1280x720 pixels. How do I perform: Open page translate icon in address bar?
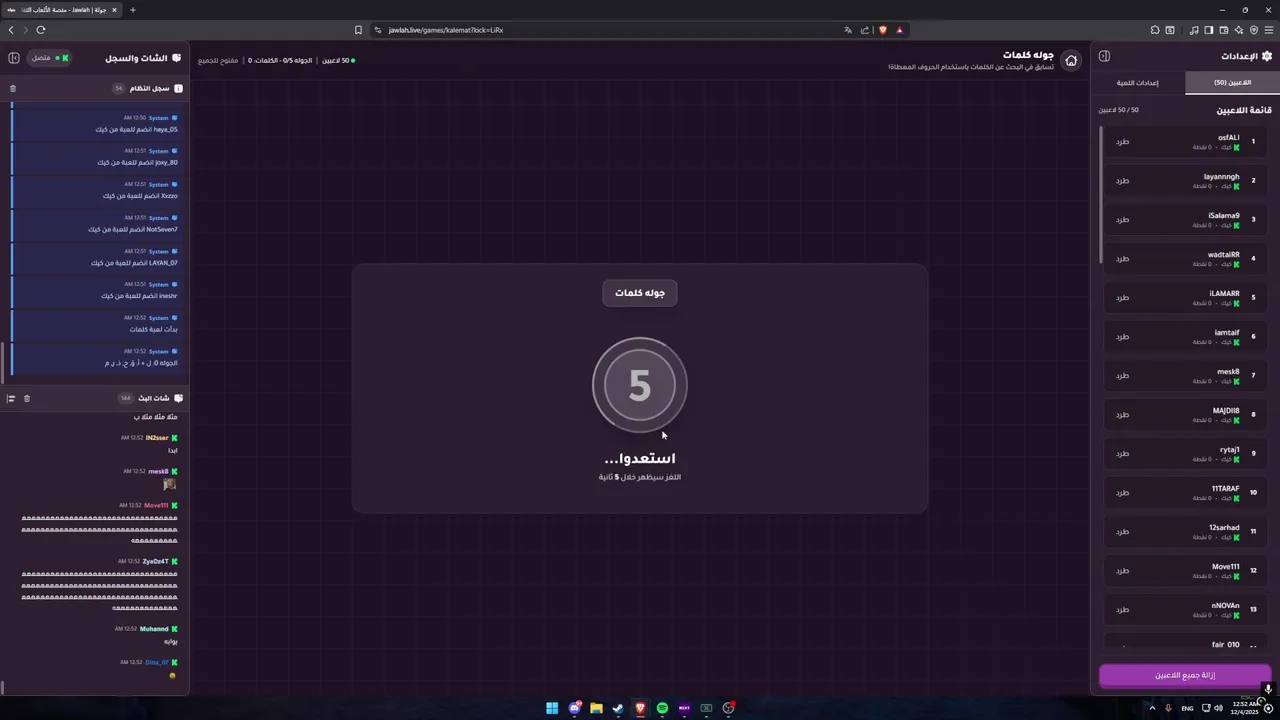(848, 30)
